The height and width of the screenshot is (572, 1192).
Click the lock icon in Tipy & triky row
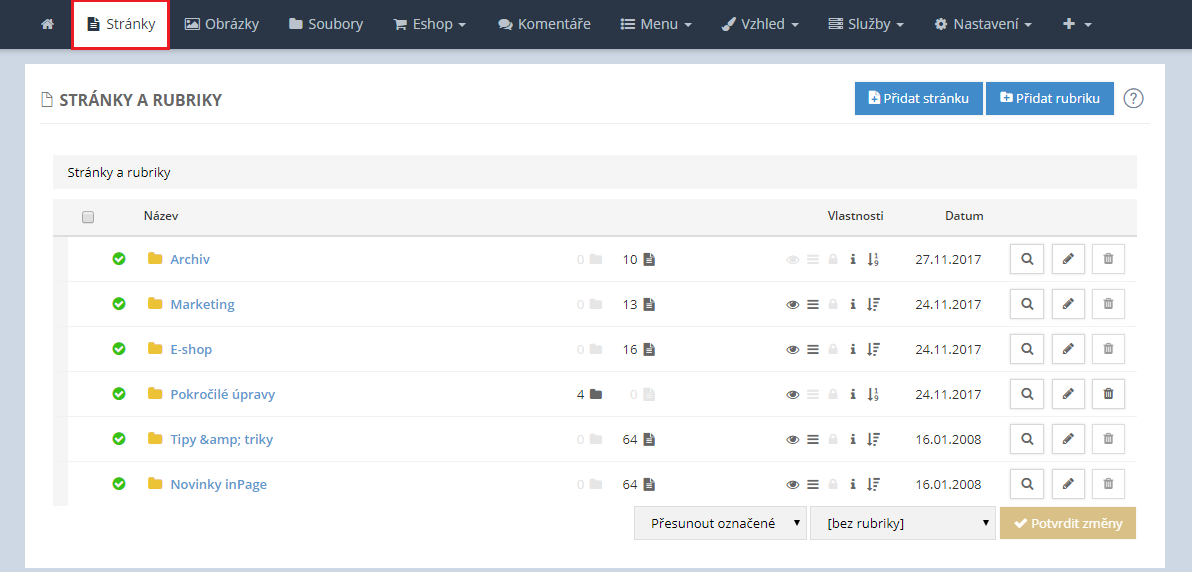tap(833, 439)
